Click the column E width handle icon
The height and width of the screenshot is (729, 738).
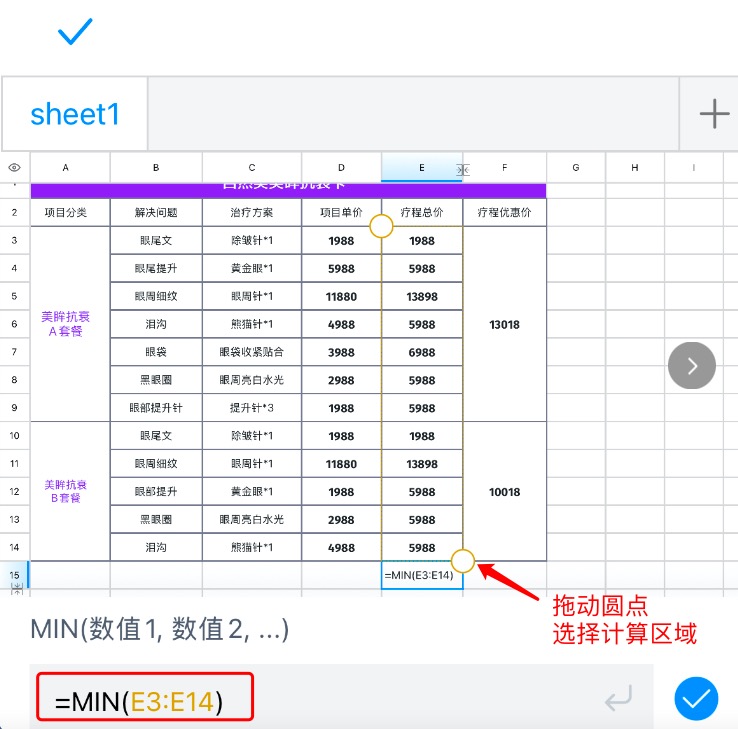[x=463, y=169]
